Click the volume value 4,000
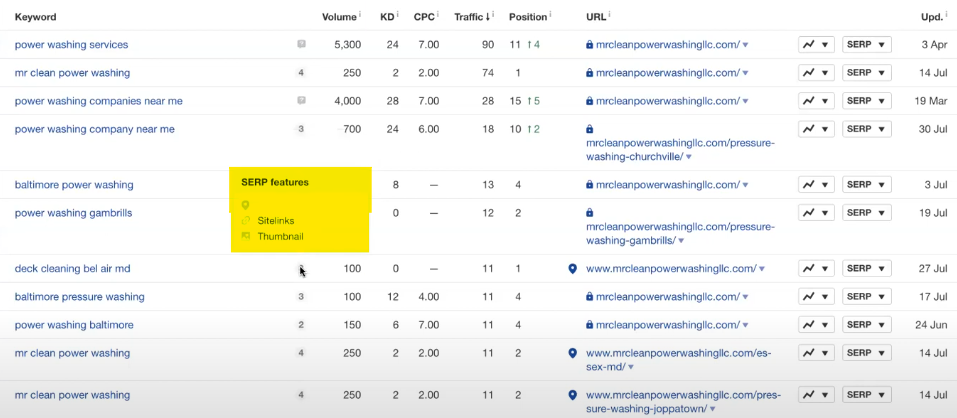This screenshot has width=957, height=418. click(348, 101)
